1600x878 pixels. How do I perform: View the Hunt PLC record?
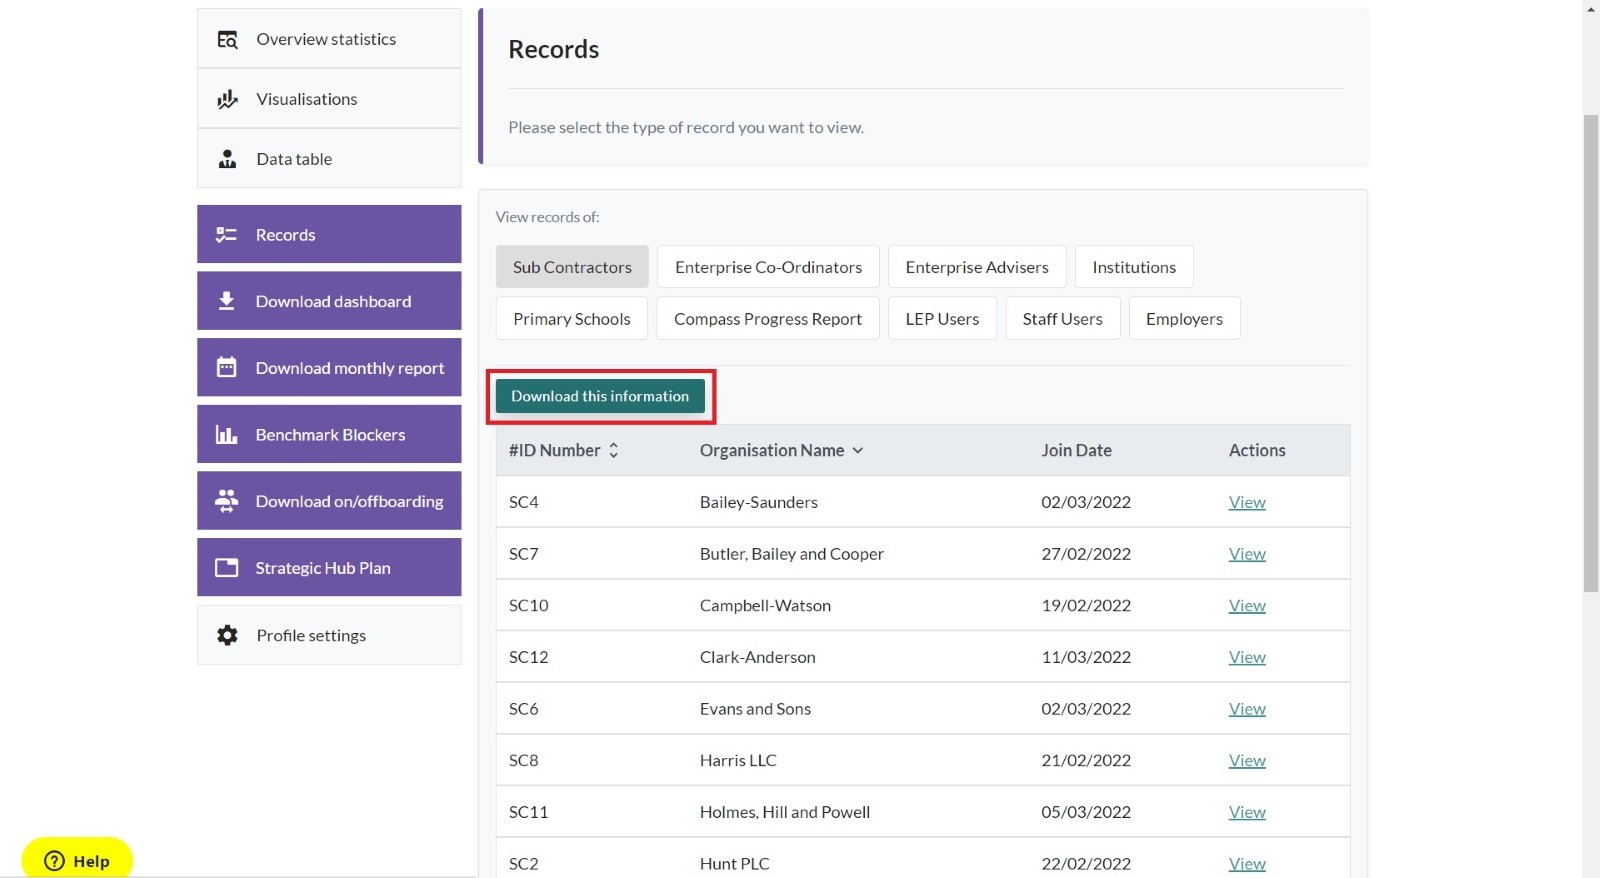point(1247,864)
